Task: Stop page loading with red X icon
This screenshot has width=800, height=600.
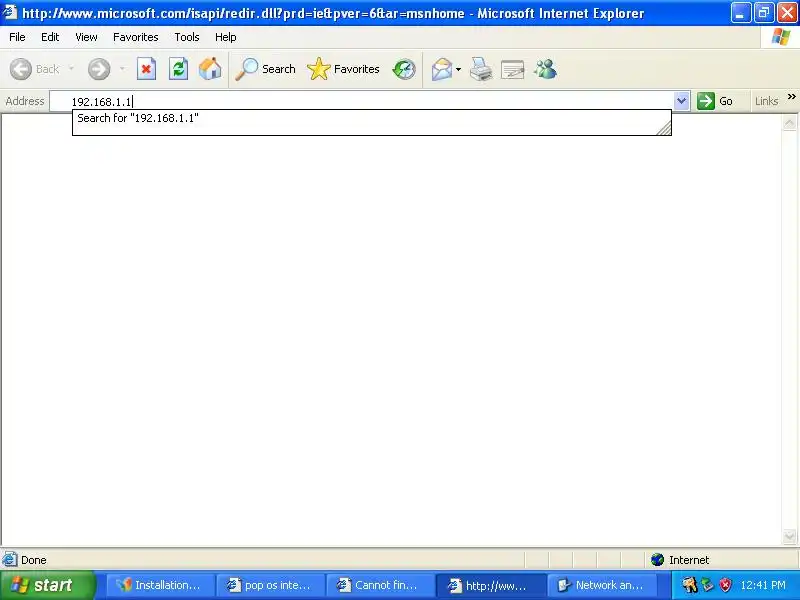Action: click(146, 69)
